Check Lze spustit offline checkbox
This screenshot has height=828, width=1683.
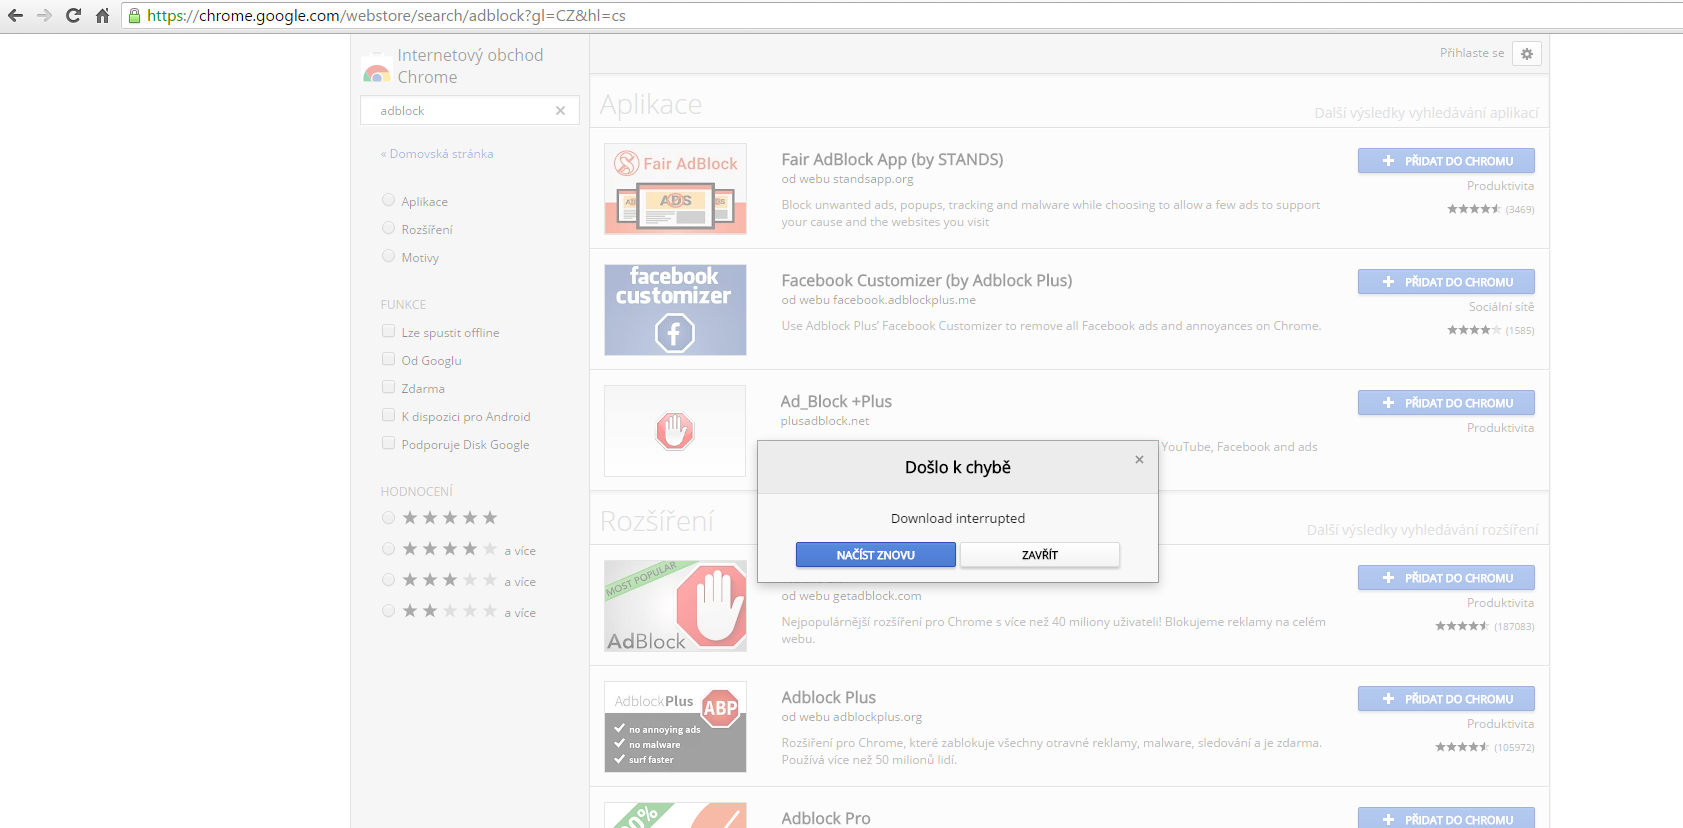tap(388, 331)
